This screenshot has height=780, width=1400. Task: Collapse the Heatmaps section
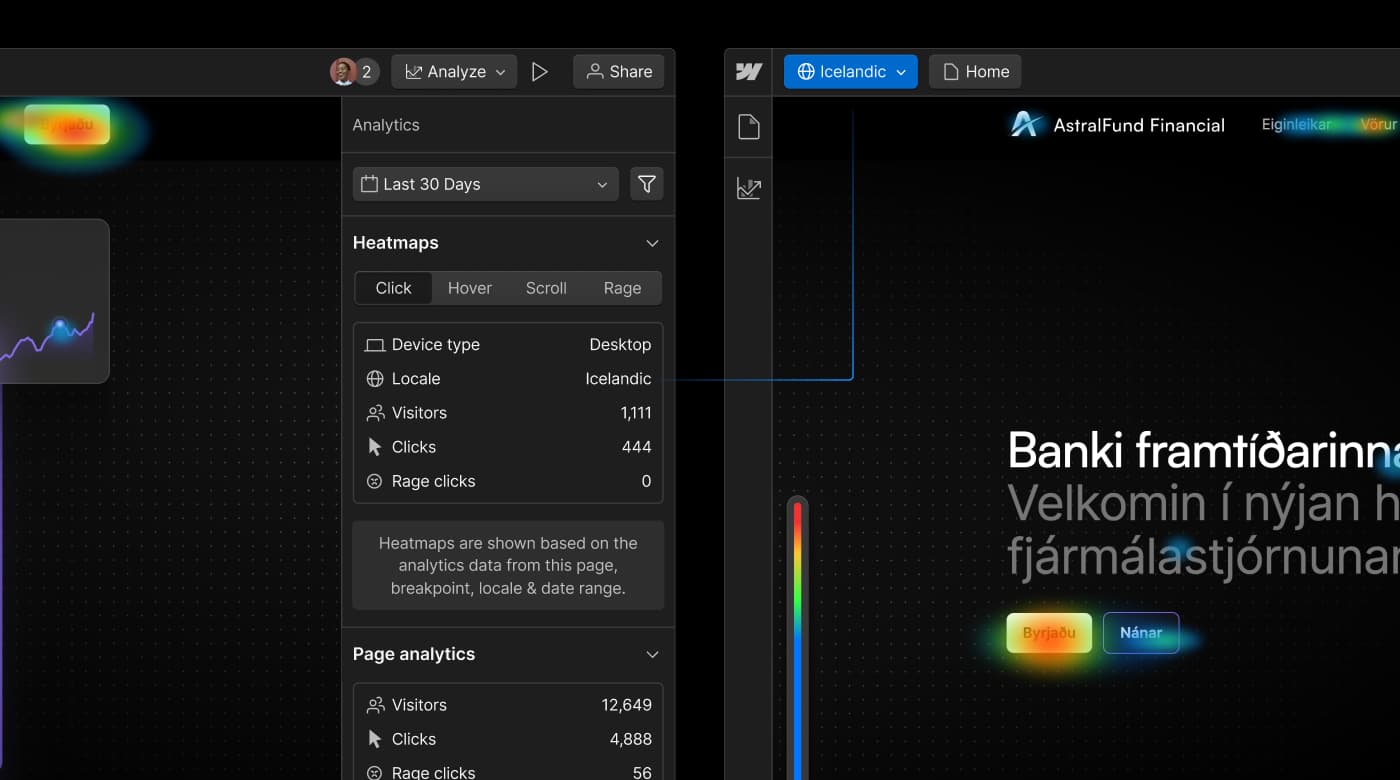point(652,243)
